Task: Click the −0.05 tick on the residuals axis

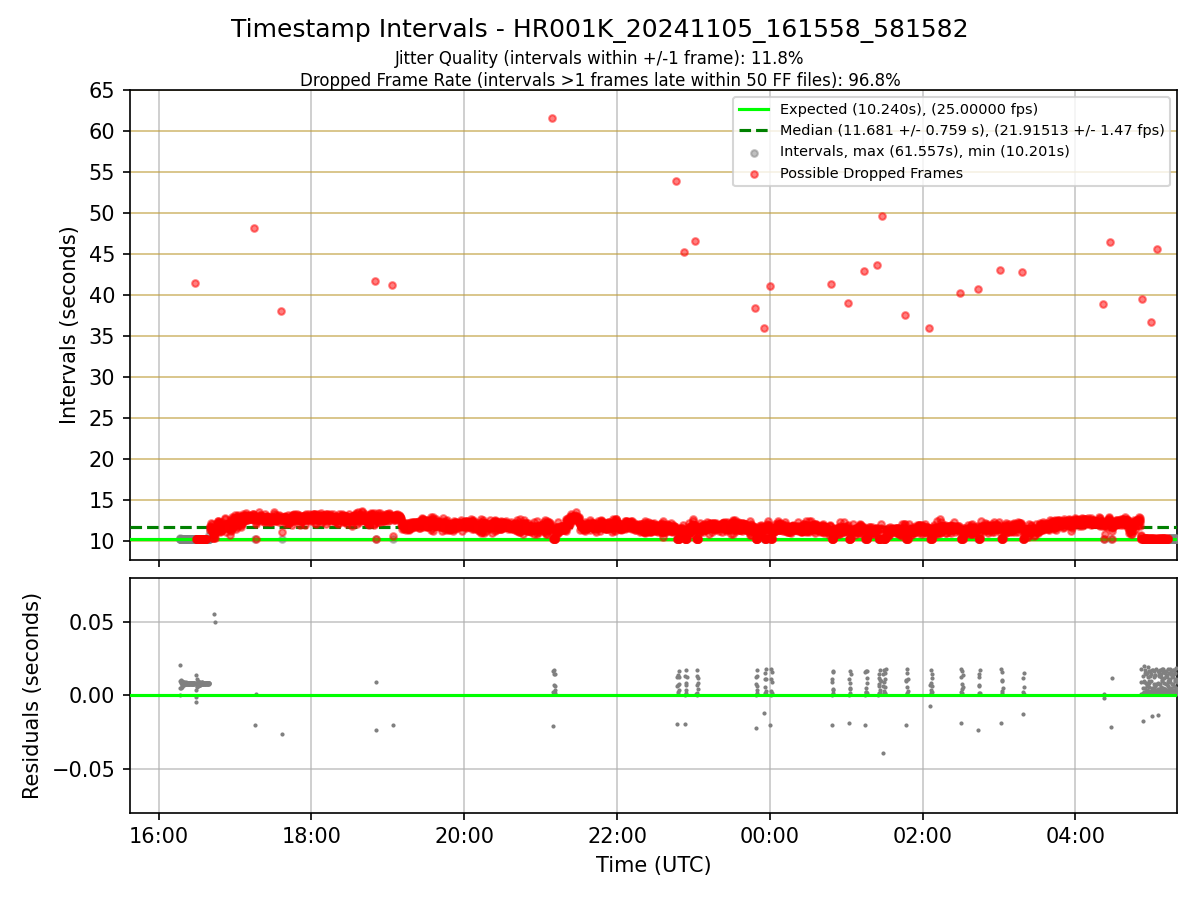Action: (x=86, y=769)
